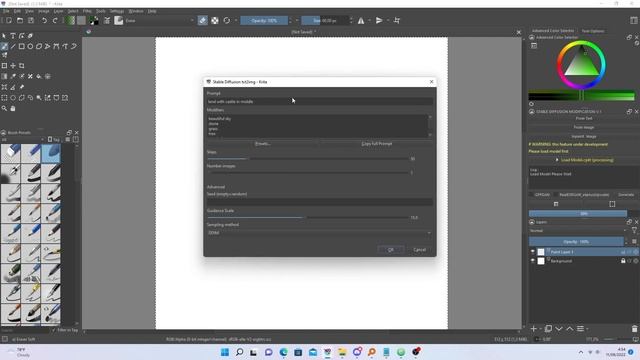640x360 pixels.
Task: Select the Ellipse shape tool
Action: pyautogui.click(x=30, y=47)
